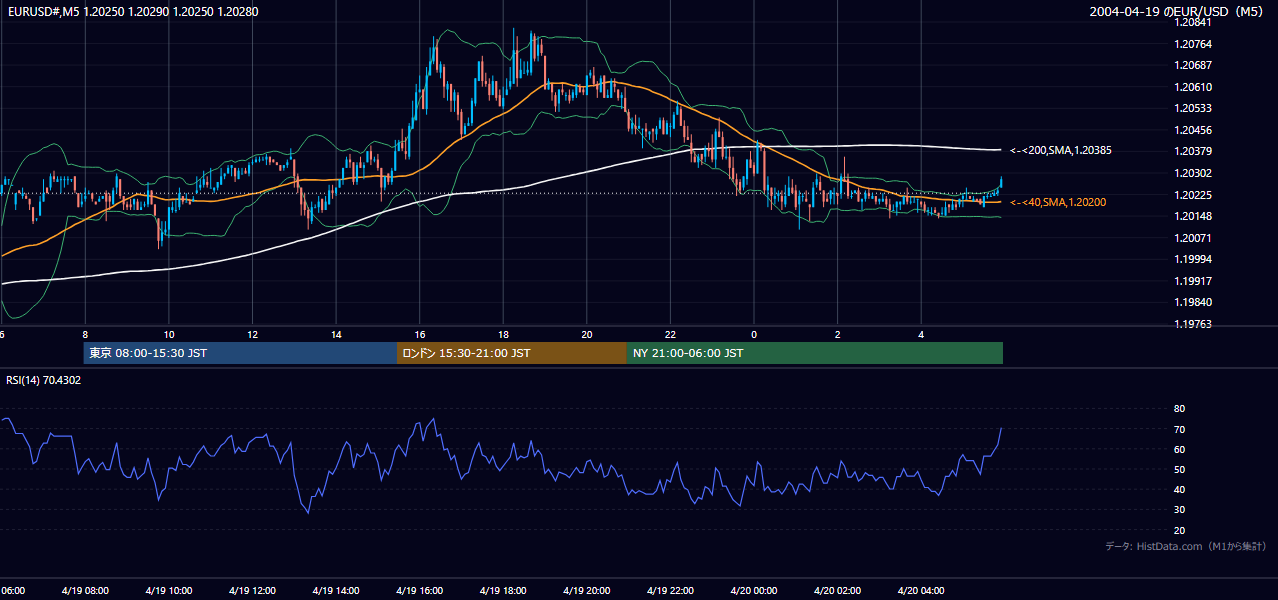Select the 4/19 18:00 date label
This screenshot has height=600, width=1278.
pyautogui.click(x=503, y=591)
